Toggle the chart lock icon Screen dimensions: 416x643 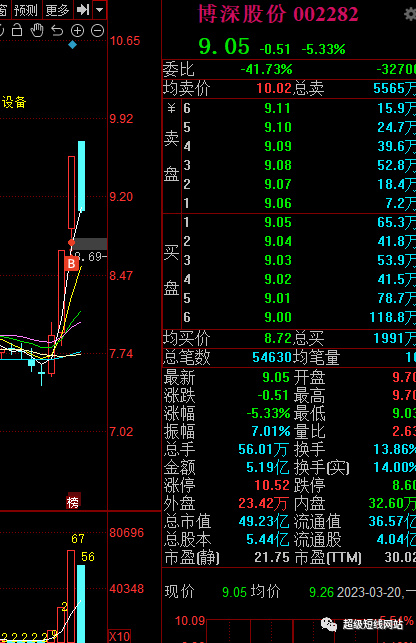[x=17, y=30]
